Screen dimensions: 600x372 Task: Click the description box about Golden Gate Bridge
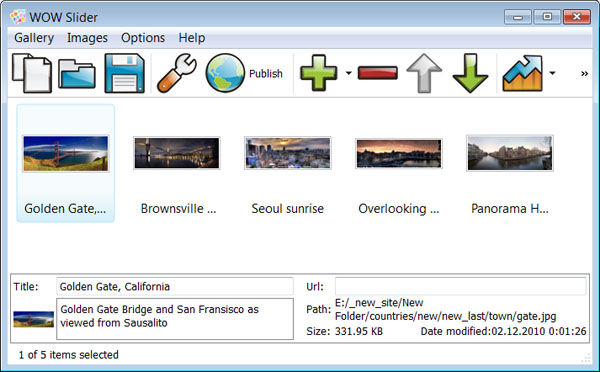[x=175, y=319]
